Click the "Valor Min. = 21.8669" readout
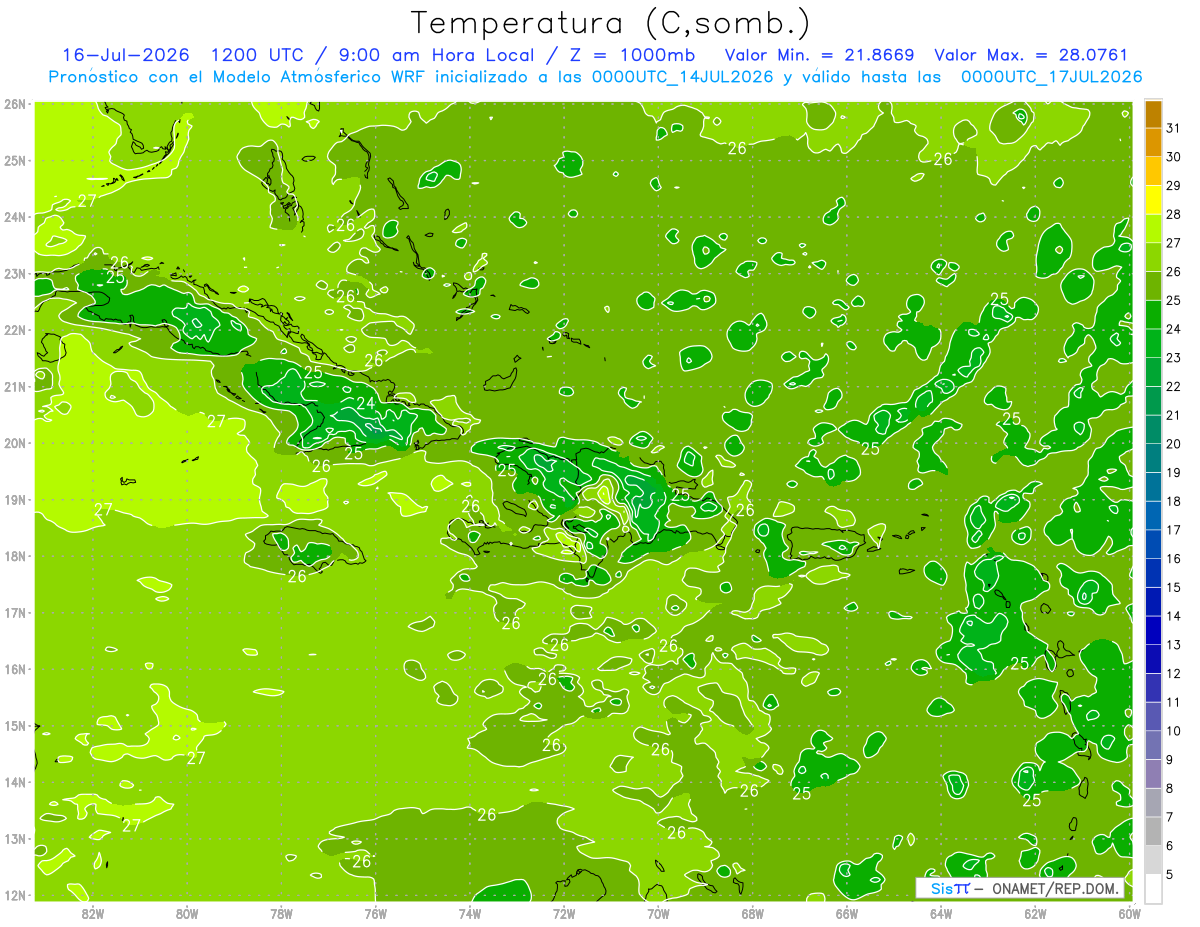The width and height of the screenshot is (1200, 927). point(819,55)
